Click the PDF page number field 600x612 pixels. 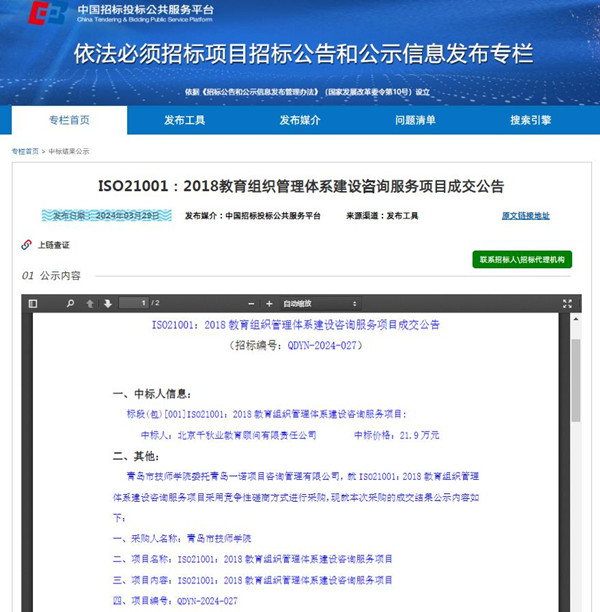tap(134, 303)
